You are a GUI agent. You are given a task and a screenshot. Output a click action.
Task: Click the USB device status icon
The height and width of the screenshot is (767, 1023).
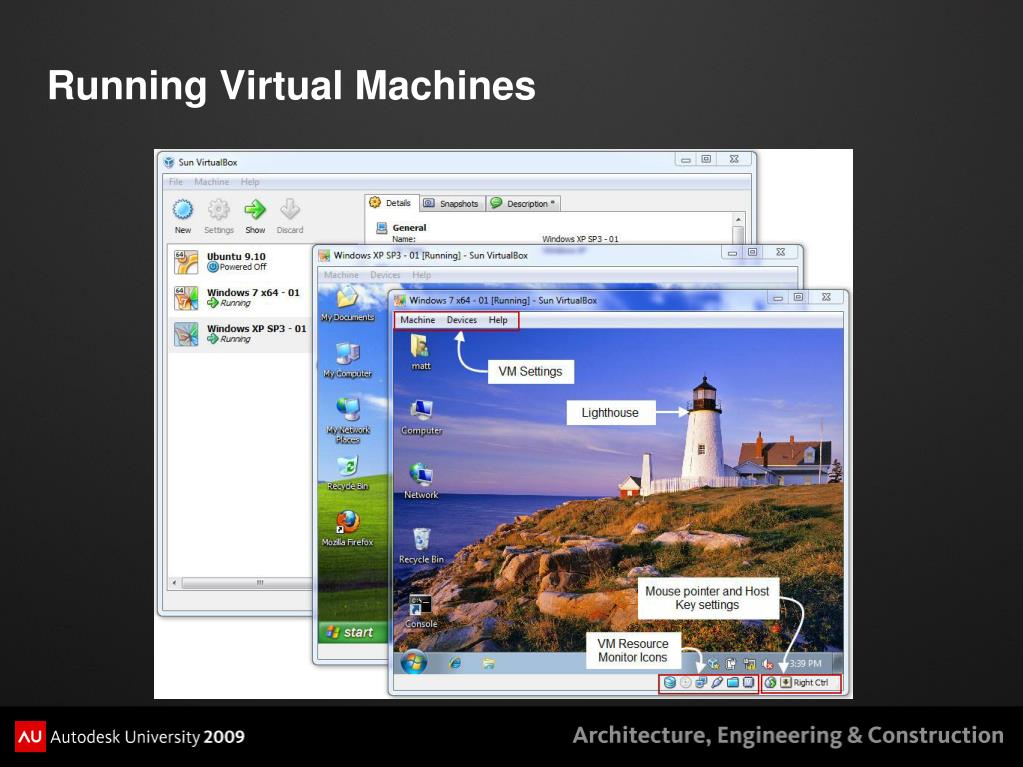click(716, 683)
